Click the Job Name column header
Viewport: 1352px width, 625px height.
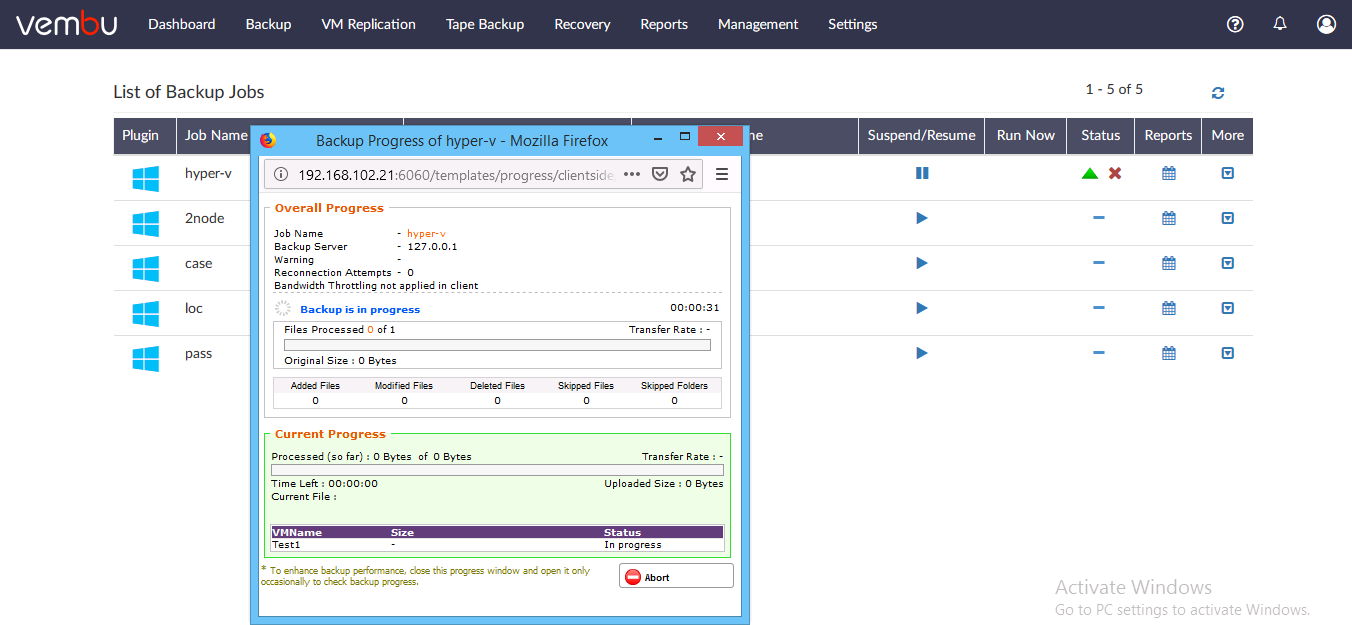tap(214, 135)
